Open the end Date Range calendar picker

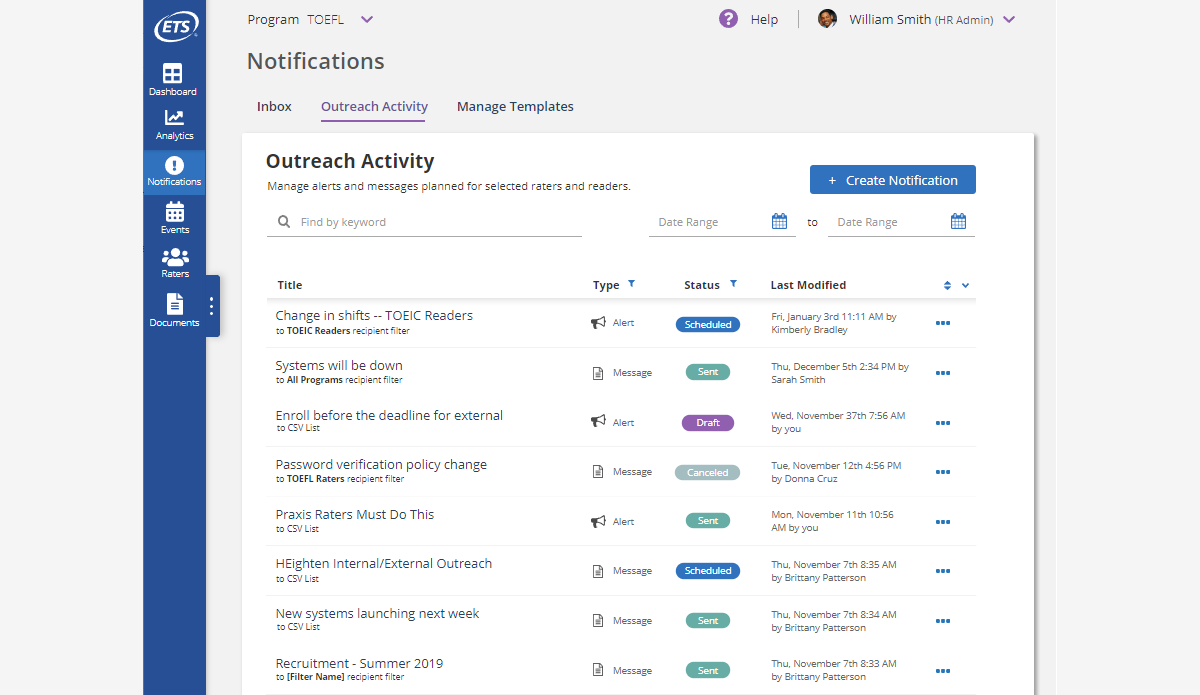(958, 222)
